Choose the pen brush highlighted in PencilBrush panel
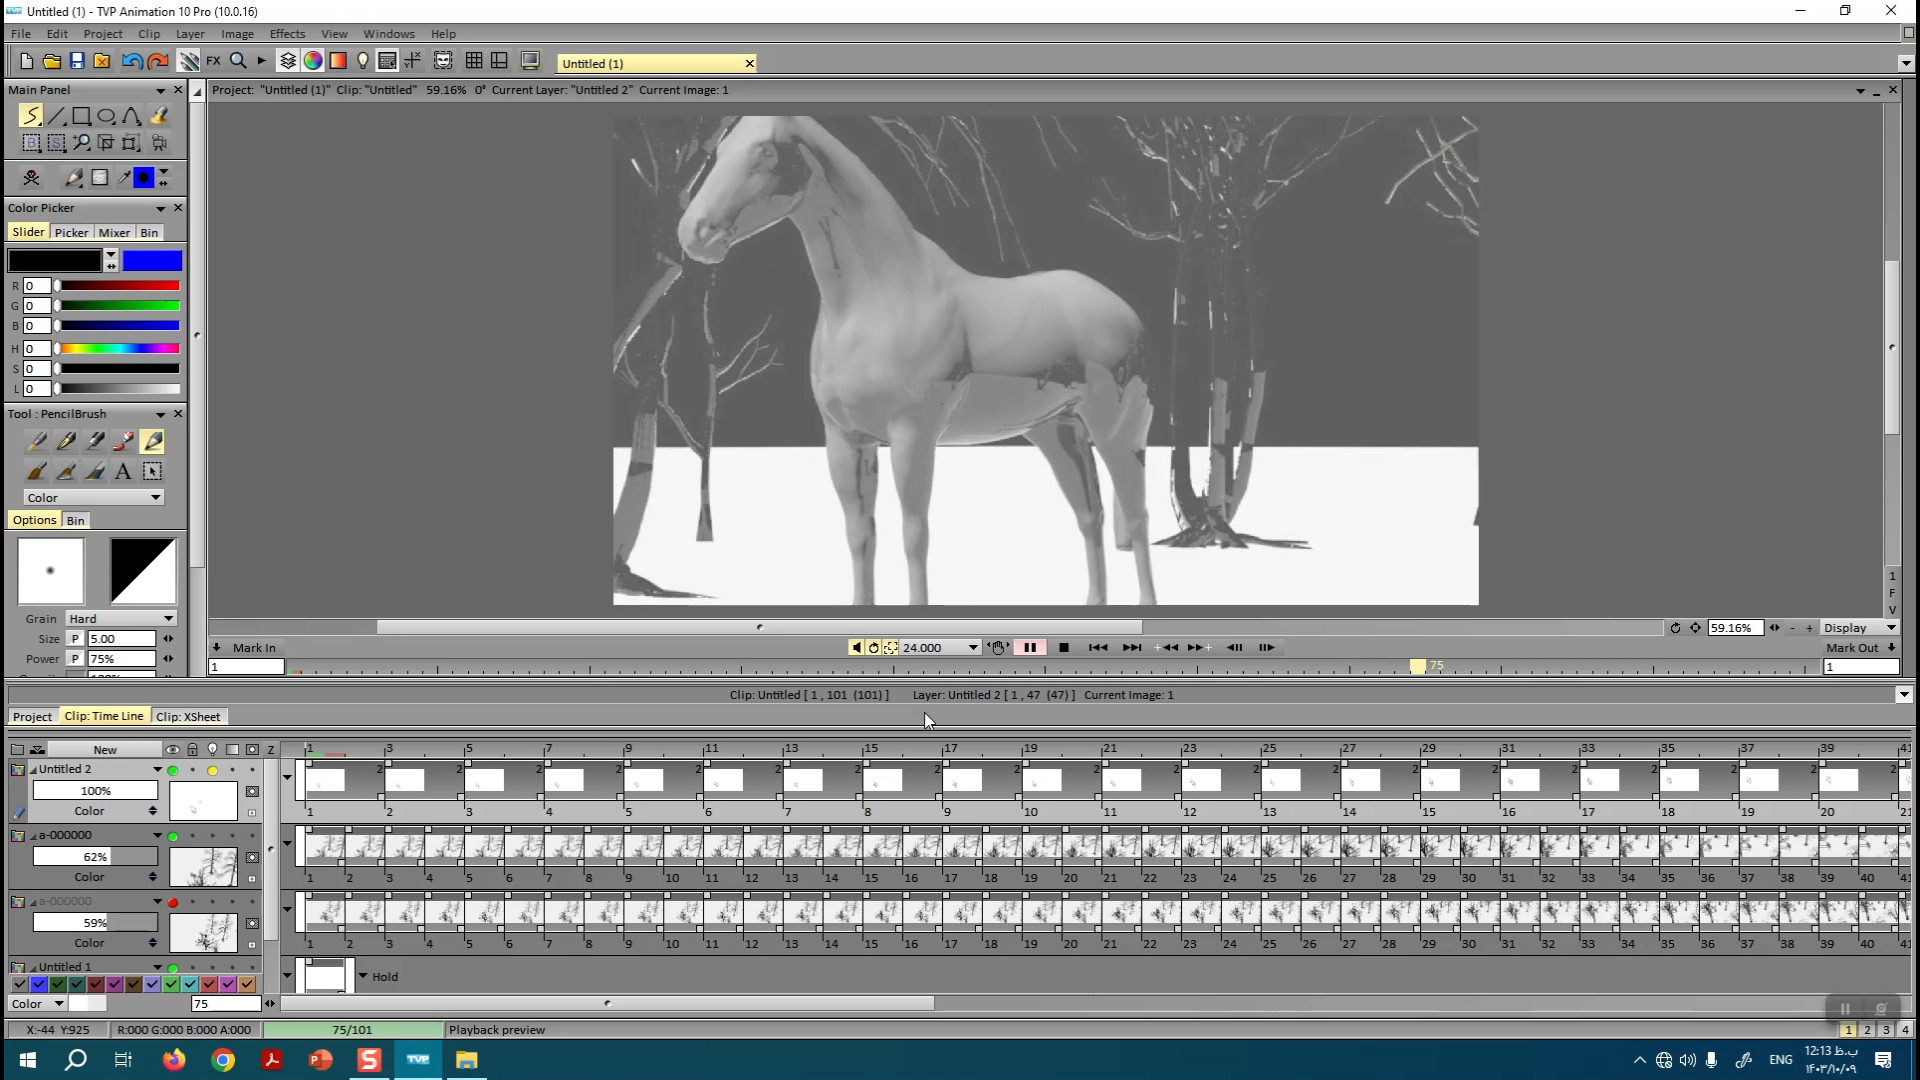Viewport: 1920px width, 1080px height. (x=152, y=441)
